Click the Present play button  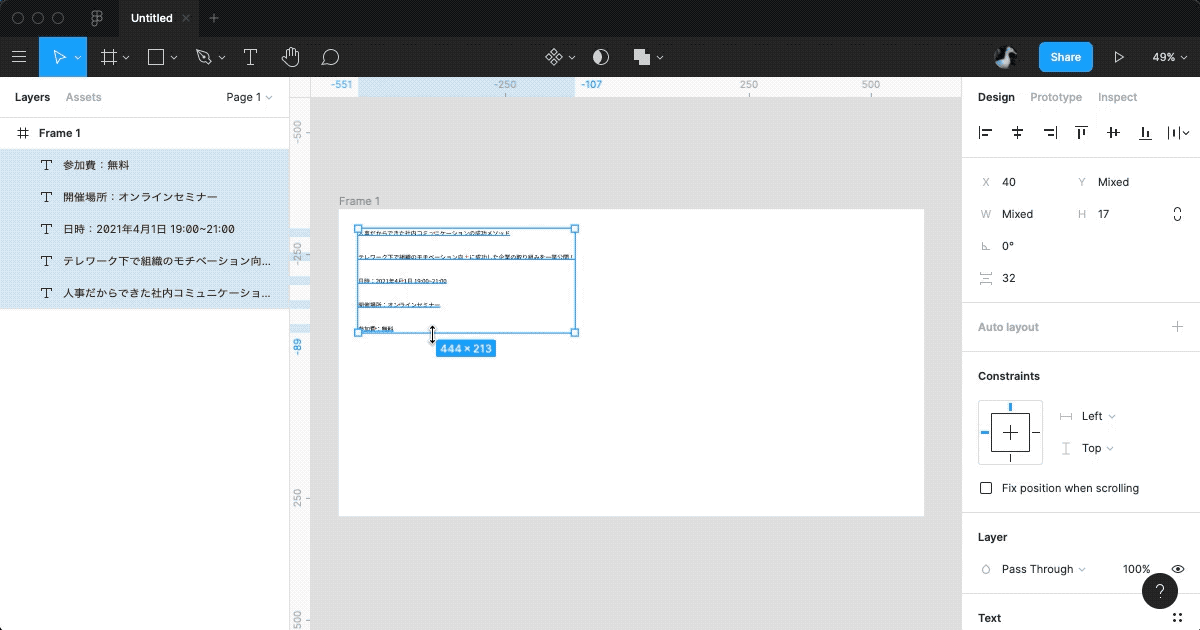[x=1119, y=57]
